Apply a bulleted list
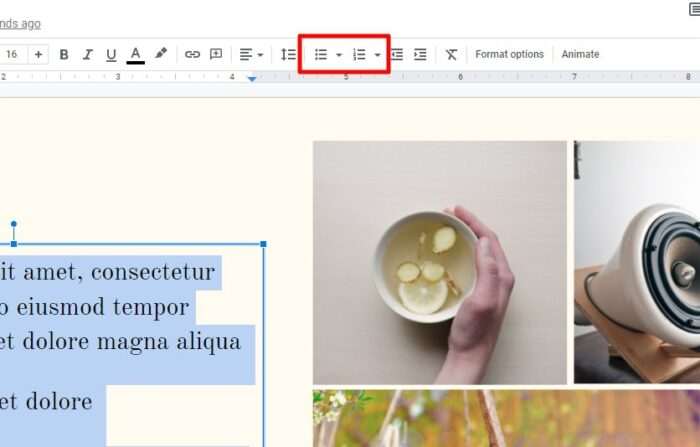Image resolution: width=700 pixels, height=447 pixels. coord(321,54)
